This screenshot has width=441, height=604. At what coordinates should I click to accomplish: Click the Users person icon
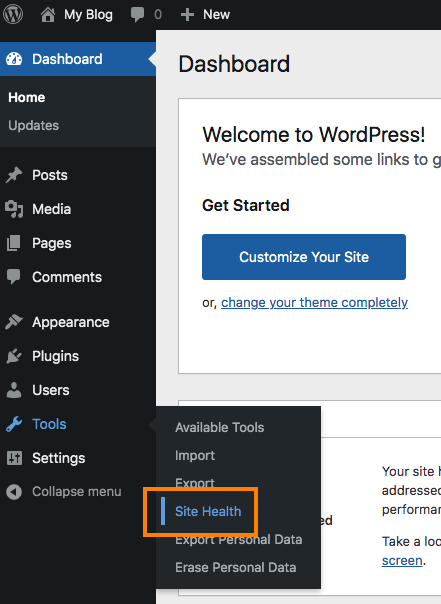tap(14, 390)
